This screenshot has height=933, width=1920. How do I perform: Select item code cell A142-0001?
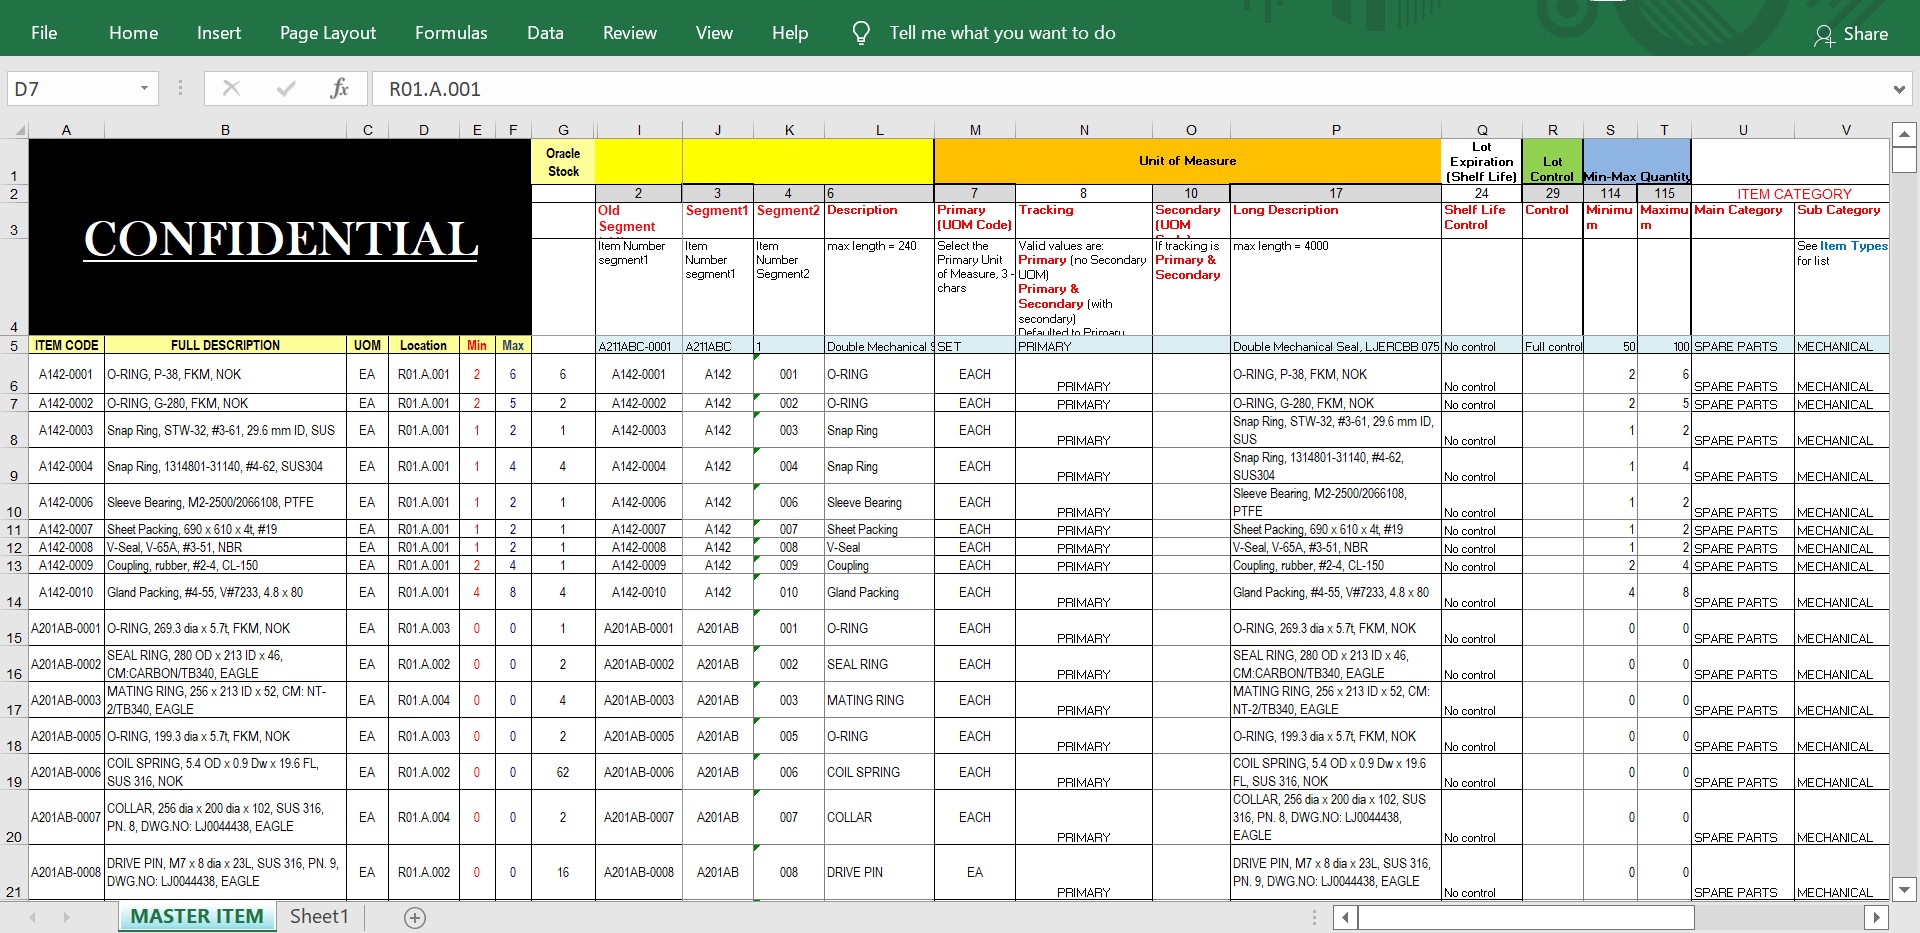(66, 375)
